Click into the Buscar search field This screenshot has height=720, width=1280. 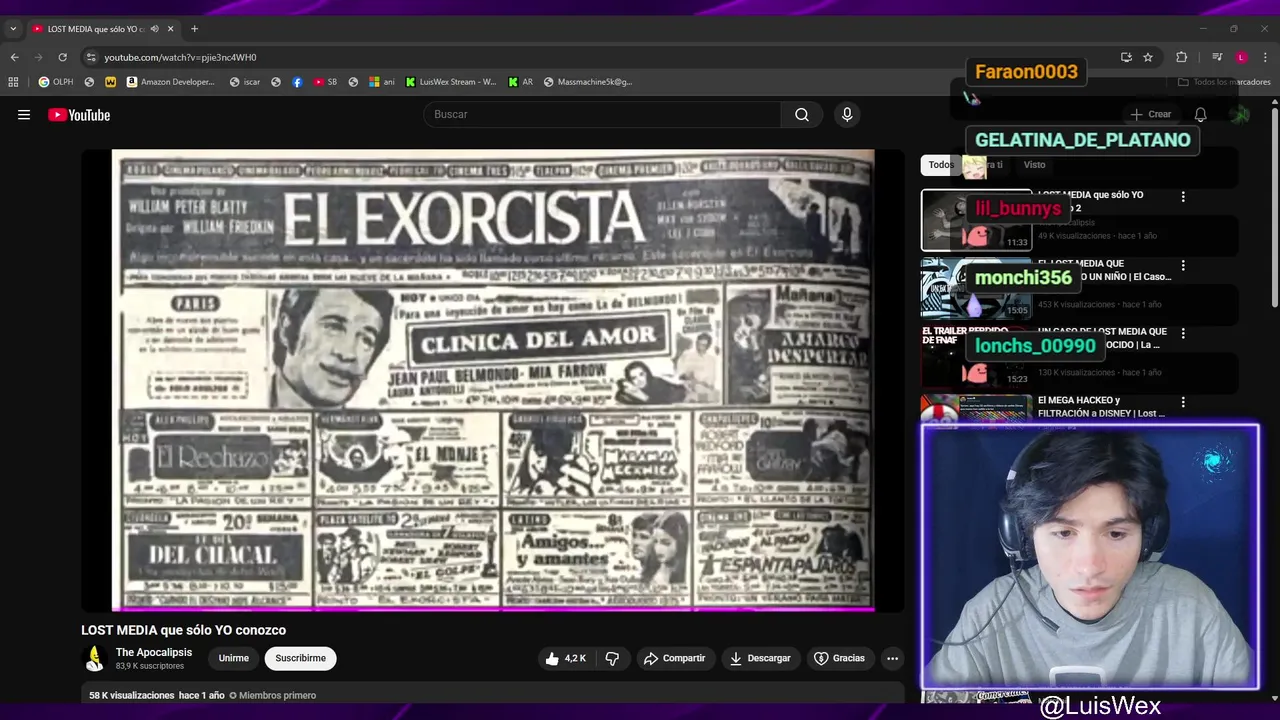[604, 114]
